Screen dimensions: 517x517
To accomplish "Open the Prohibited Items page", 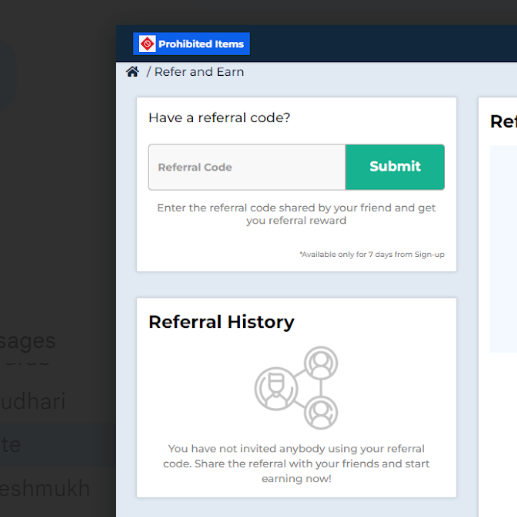I will point(191,44).
